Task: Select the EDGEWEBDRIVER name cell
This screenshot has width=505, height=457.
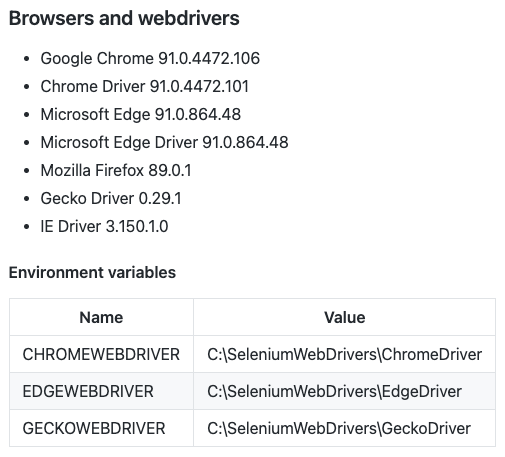Action: (101, 391)
